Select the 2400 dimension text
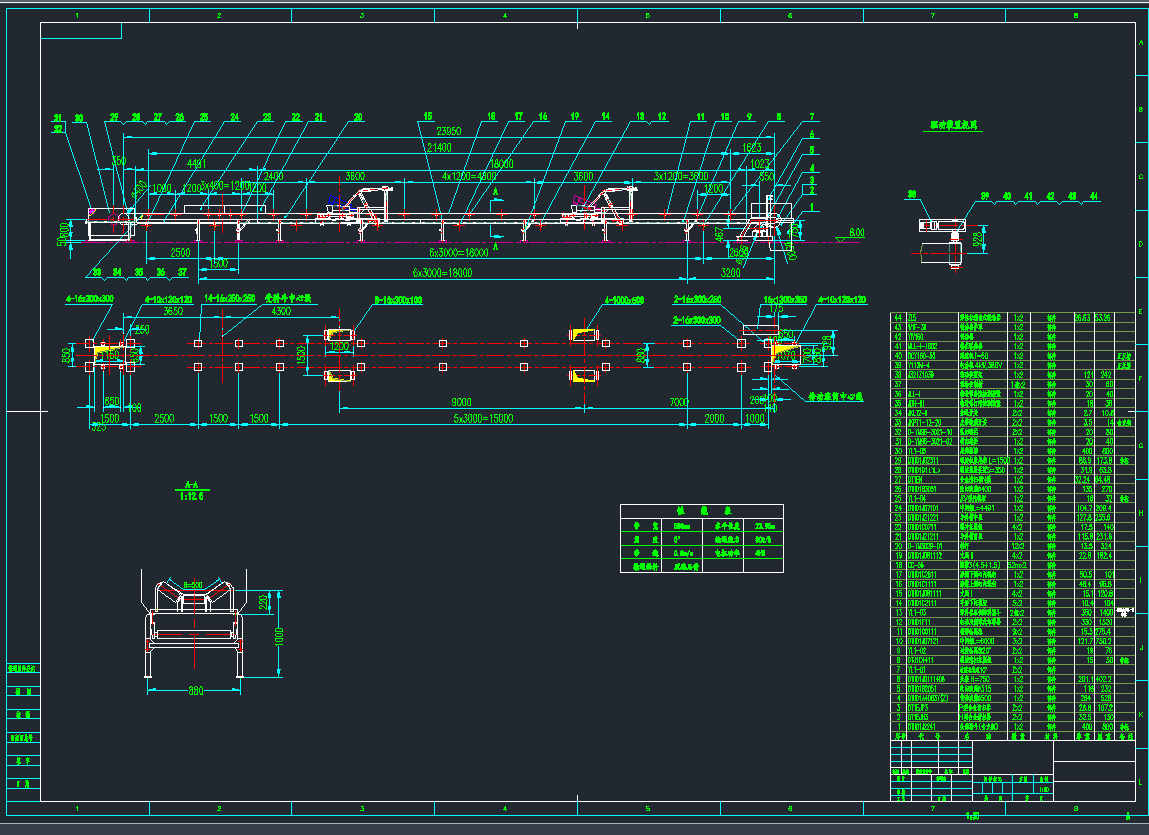1149x835 pixels. [x=273, y=177]
